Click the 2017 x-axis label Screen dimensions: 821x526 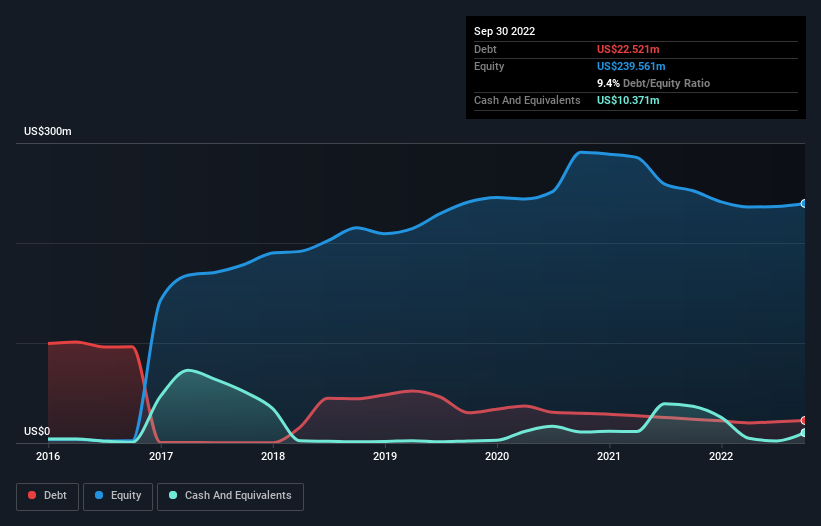(x=161, y=456)
